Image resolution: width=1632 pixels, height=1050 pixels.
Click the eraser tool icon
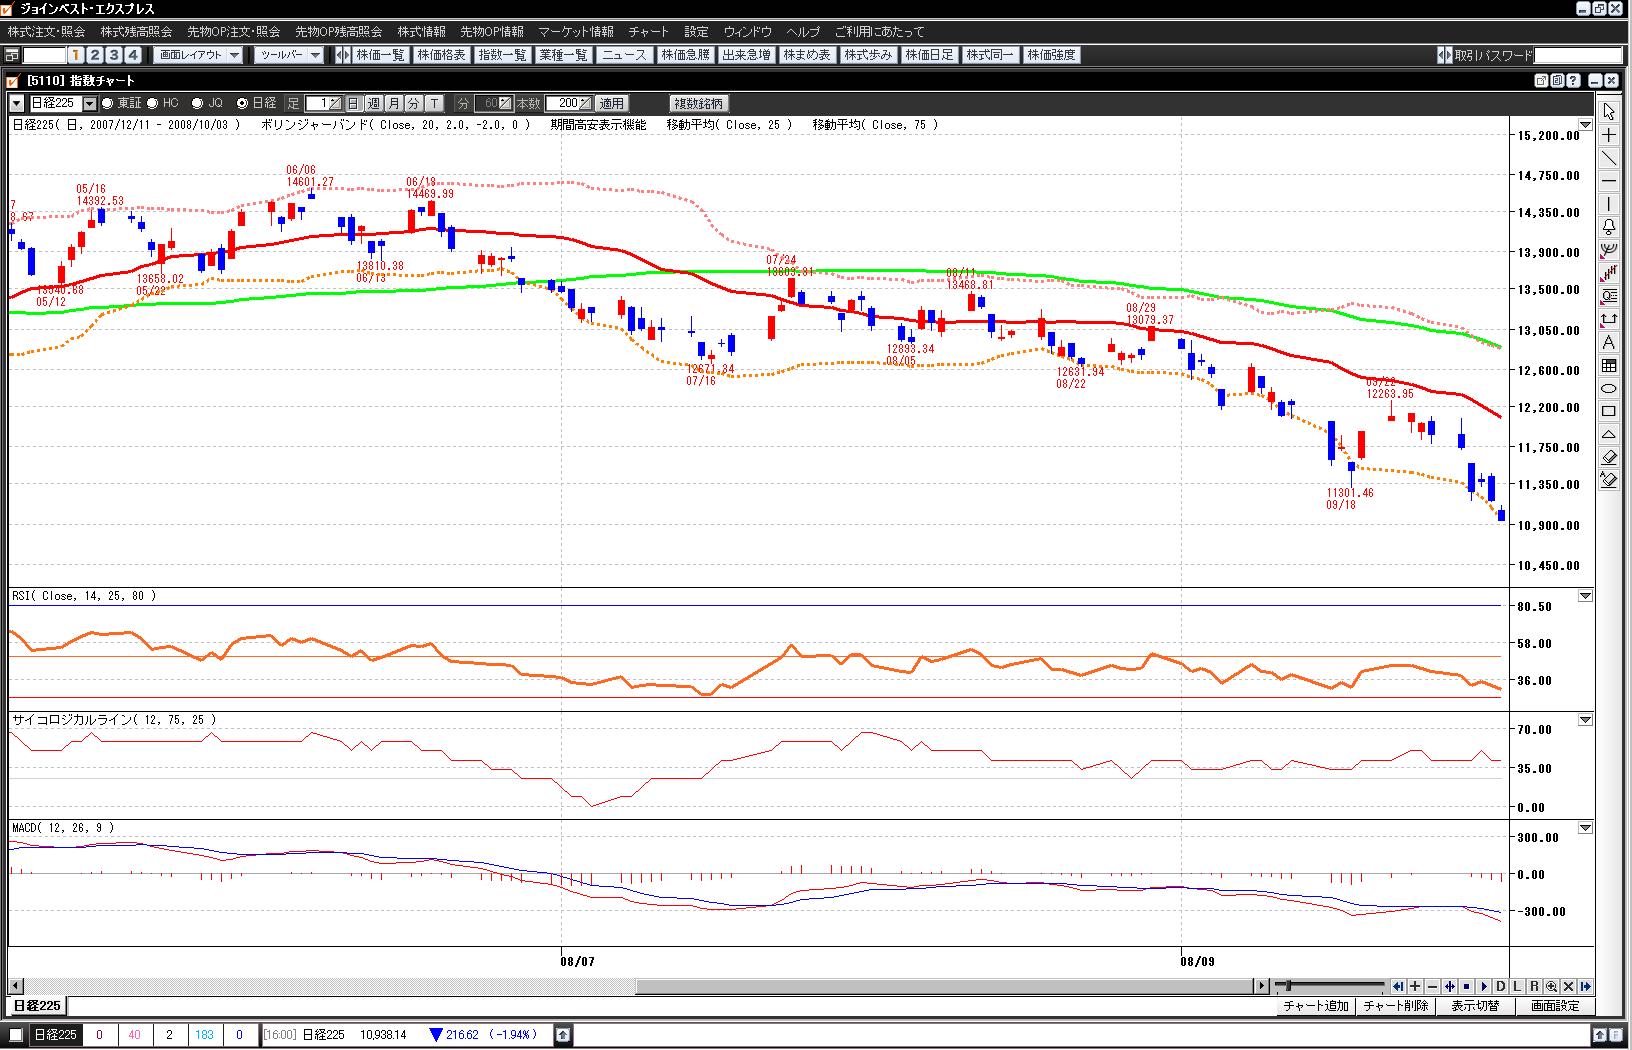[1609, 457]
